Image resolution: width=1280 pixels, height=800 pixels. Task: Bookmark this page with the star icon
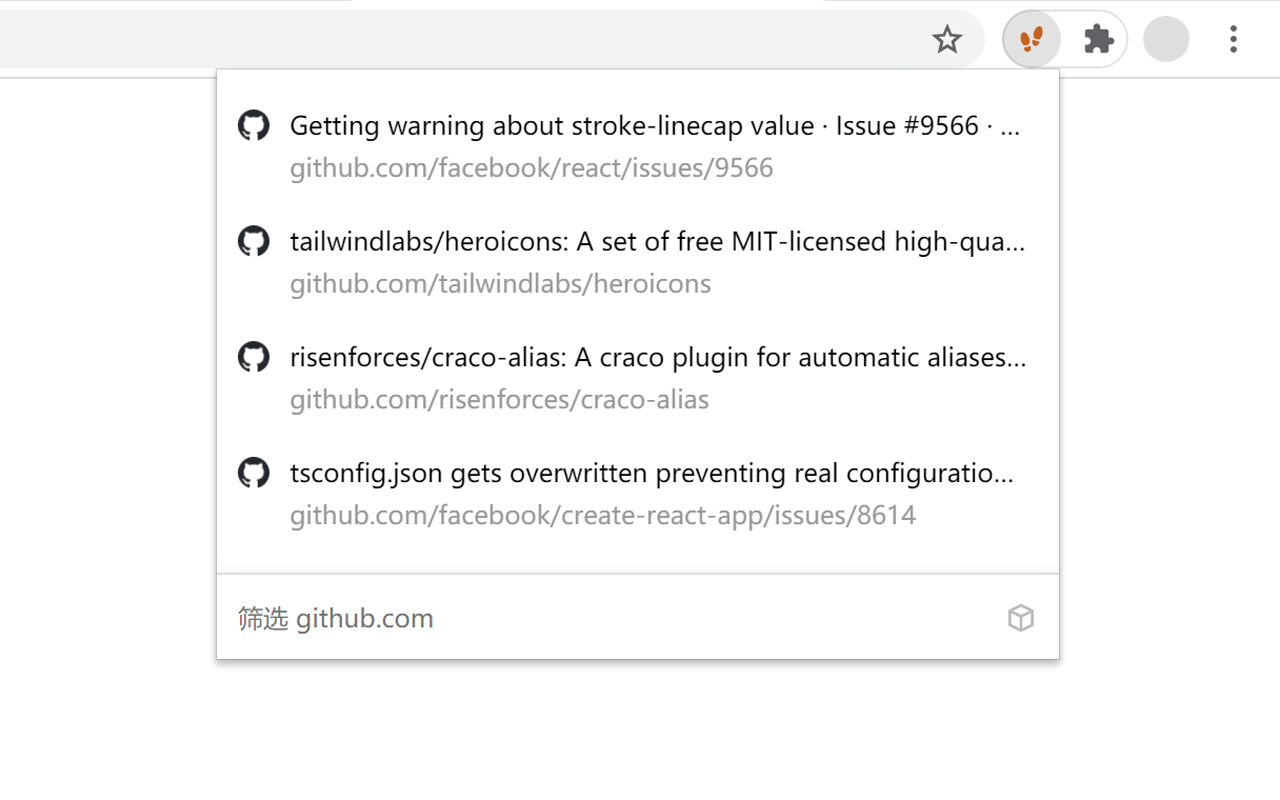click(946, 40)
